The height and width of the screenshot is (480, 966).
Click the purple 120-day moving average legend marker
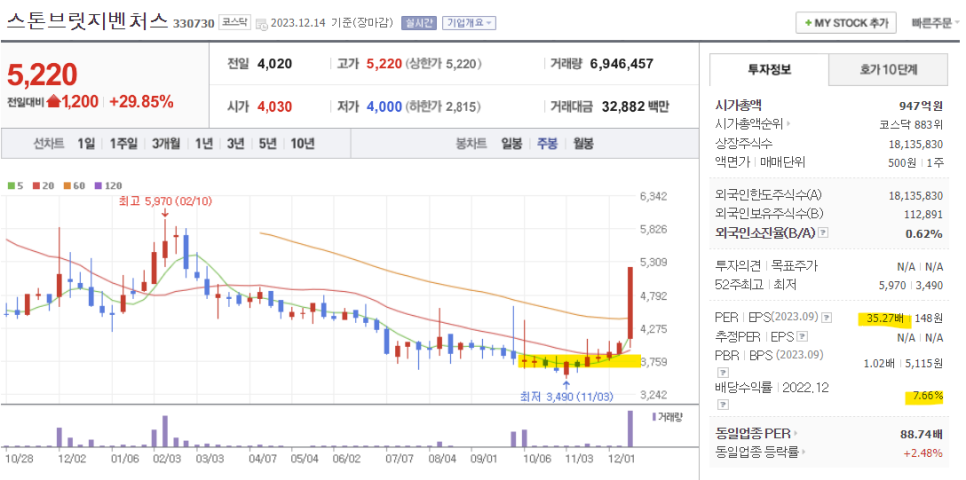tap(97, 185)
